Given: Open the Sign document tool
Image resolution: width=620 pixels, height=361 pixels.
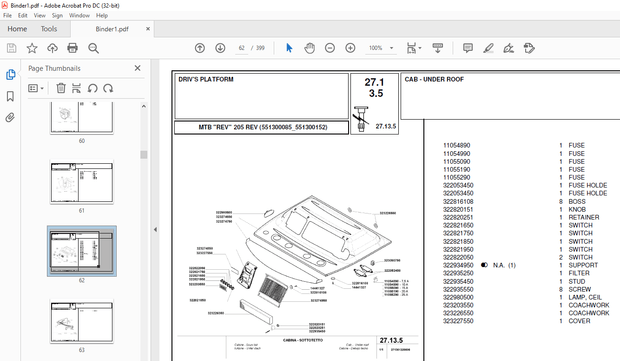Looking at the screenshot, I should 508,48.
